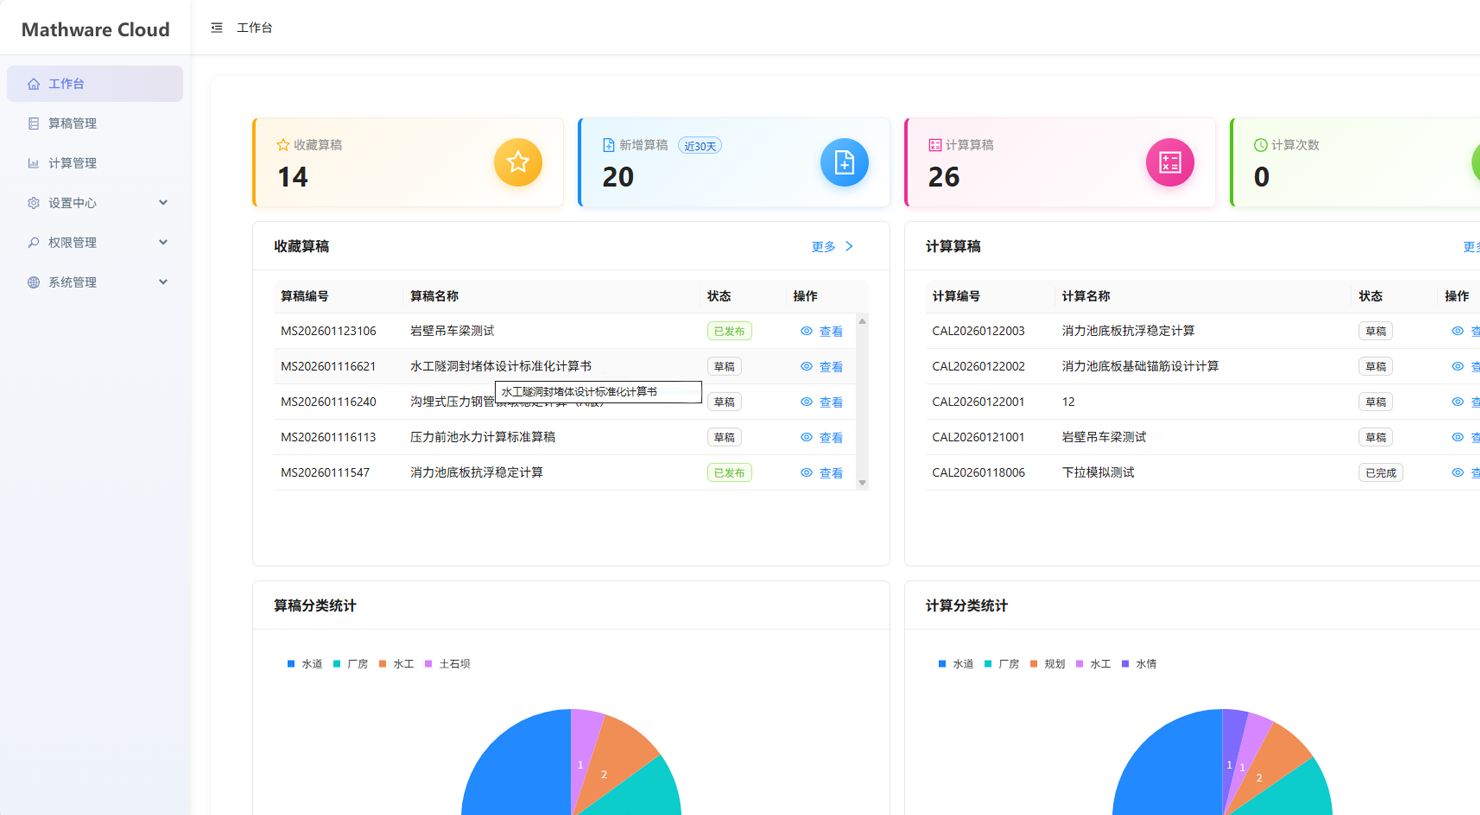Screen dimensions: 1480x815
Task: Click 更多 link in 收藏算稿 panel
Action: pos(831,247)
